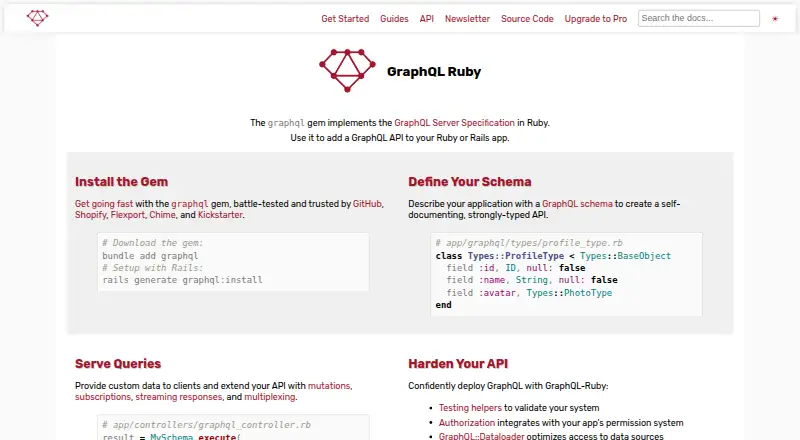
Task: Click the Install the Gem heading
Action: click(x=121, y=182)
